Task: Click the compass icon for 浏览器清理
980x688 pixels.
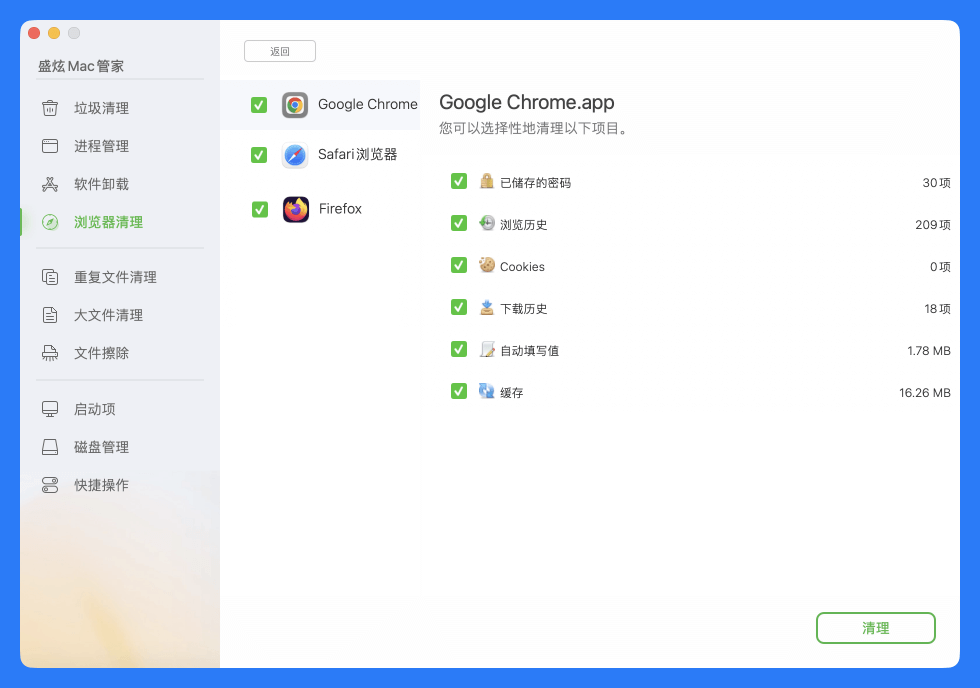Action: point(50,222)
